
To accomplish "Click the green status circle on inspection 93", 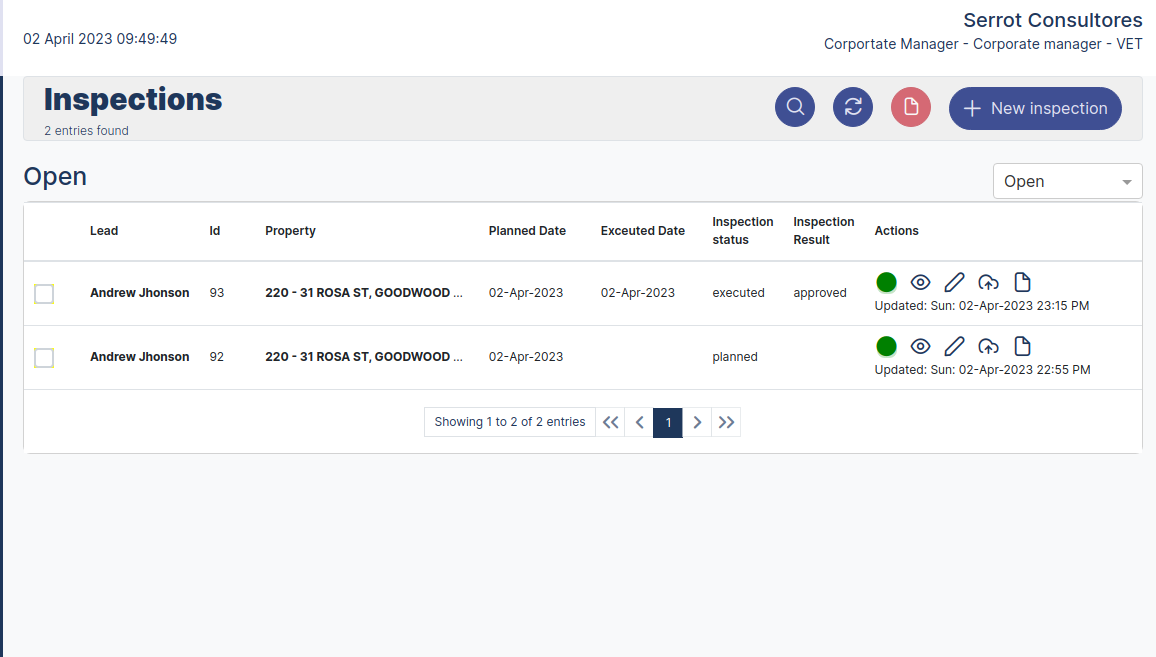I will point(886,282).
